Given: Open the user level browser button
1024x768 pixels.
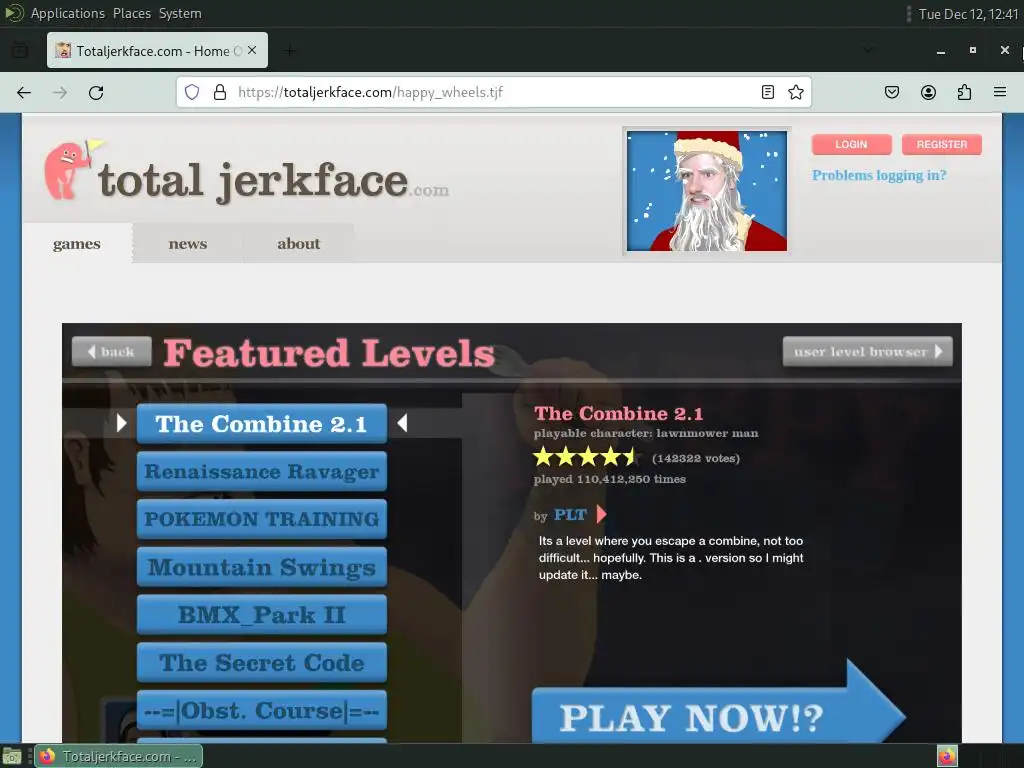Looking at the screenshot, I should 867,351.
